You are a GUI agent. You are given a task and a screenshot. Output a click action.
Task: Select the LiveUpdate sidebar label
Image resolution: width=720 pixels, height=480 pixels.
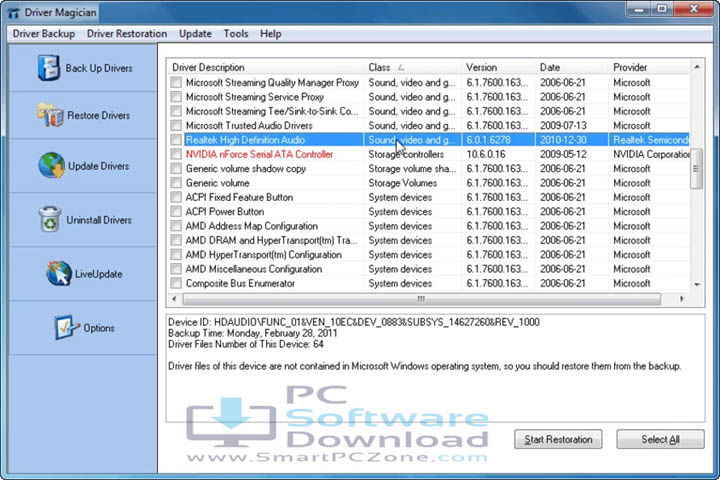(x=99, y=274)
